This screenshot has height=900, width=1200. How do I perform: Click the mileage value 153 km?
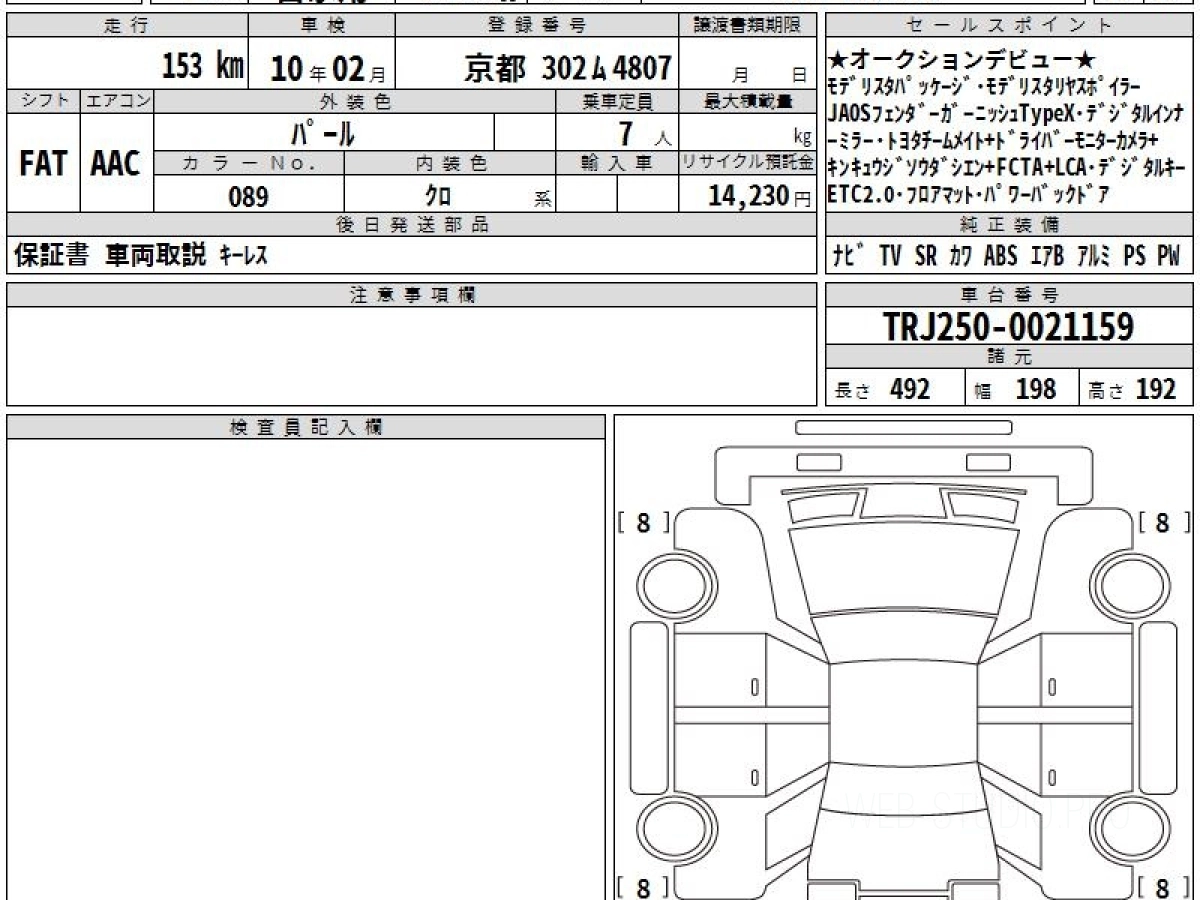pyautogui.click(x=203, y=69)
